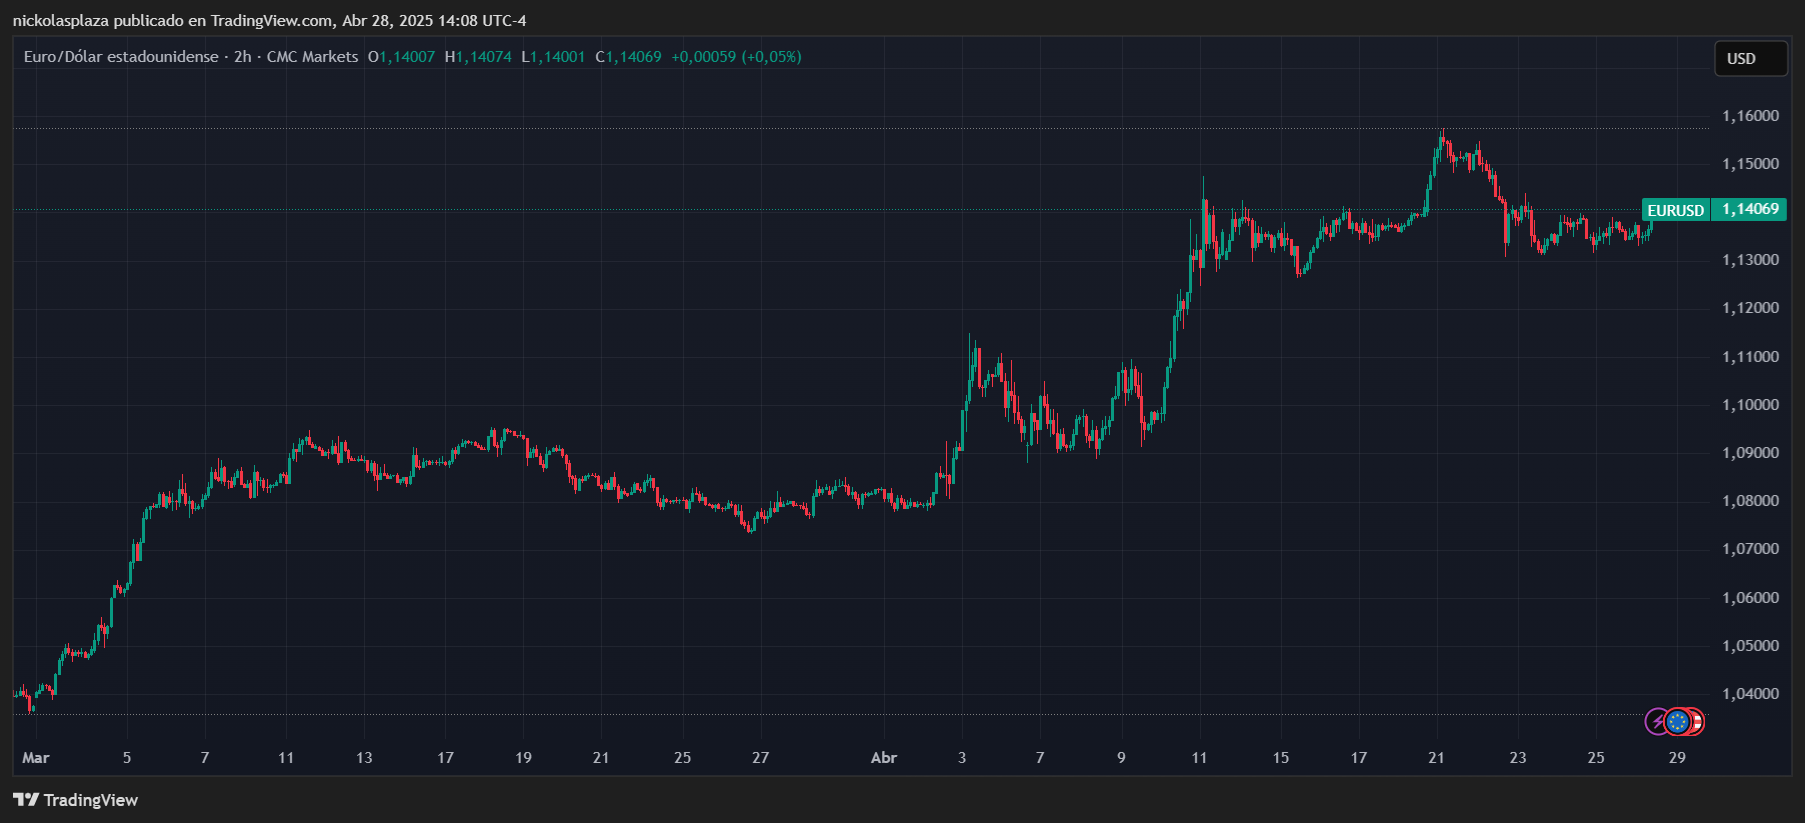1805x823 pixels.
Task: Click the TradingView logo at the bottom
Action: (x=75, y=800)
